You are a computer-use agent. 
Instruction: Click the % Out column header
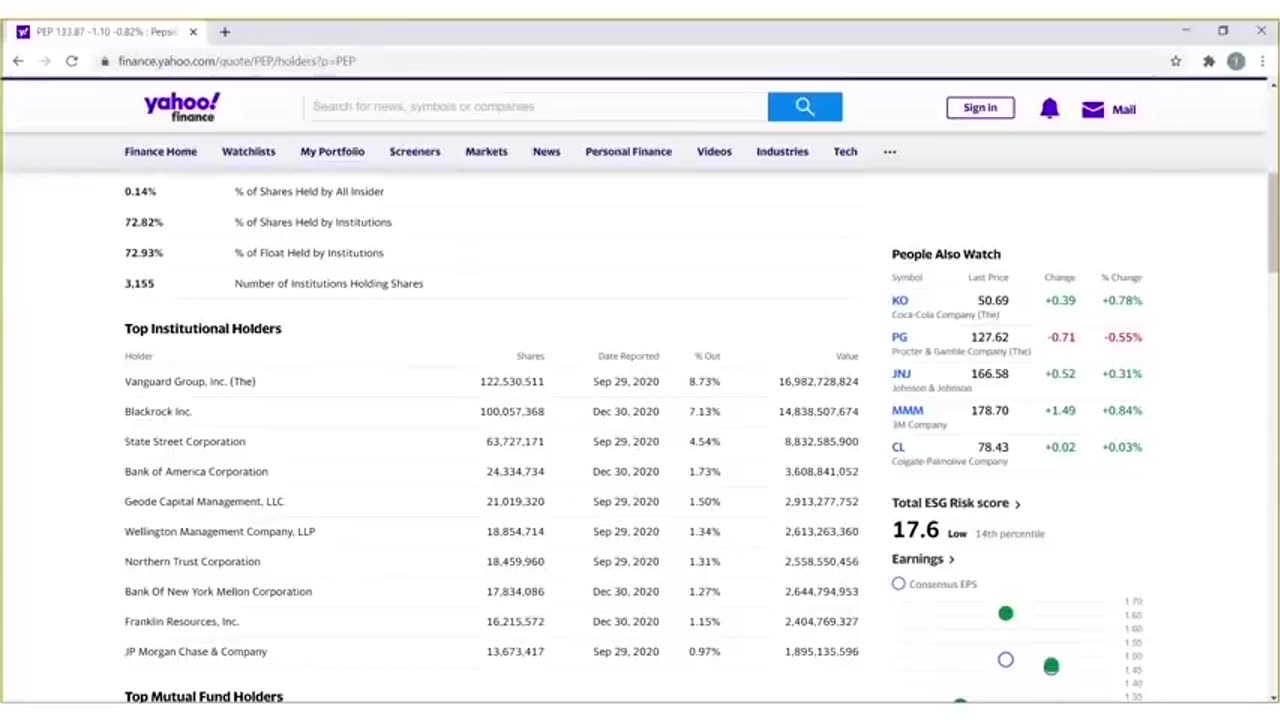tap(707, 356)
